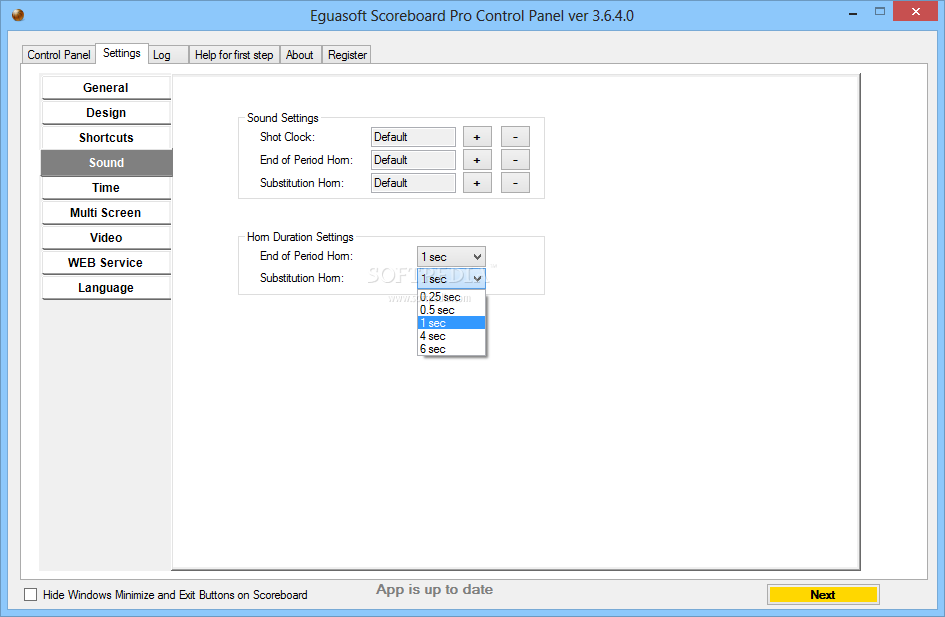Screen dimensions: 945x617
Task: Open General settings section
Action: 106,87
